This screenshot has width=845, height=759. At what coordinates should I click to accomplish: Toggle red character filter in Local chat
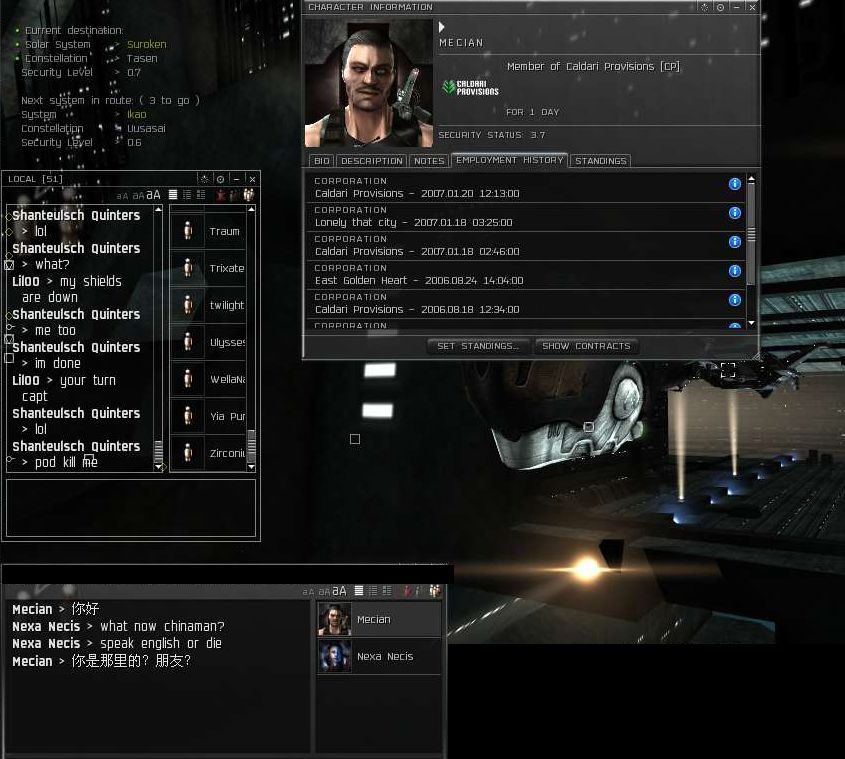[x=220, y=195]
